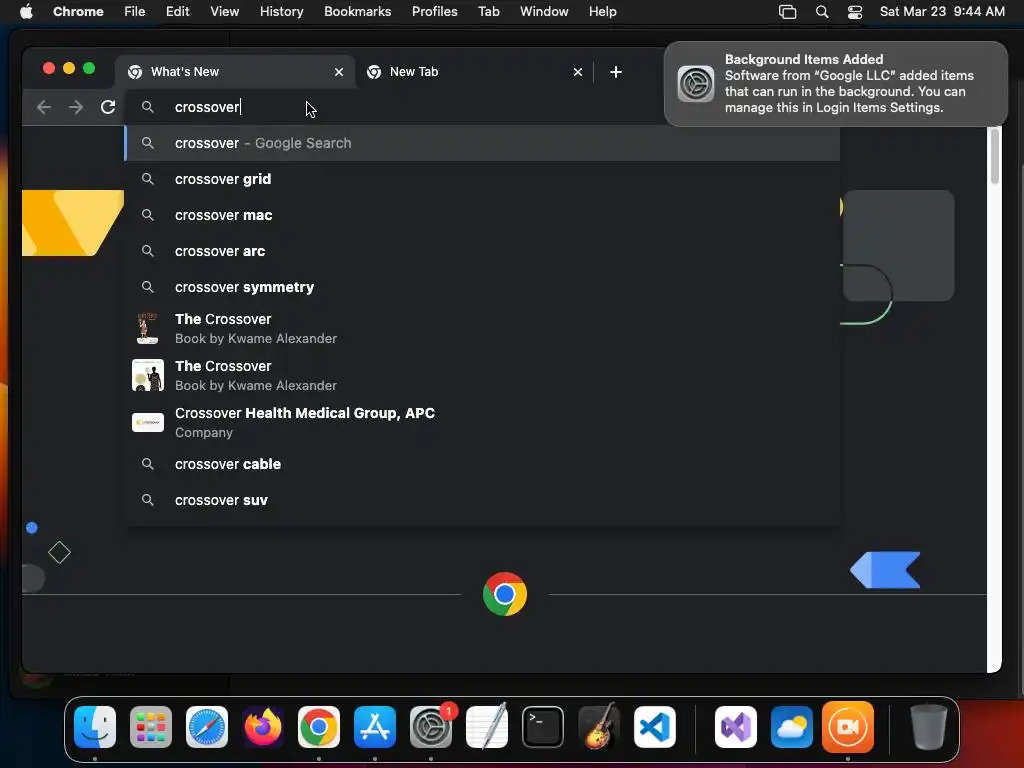This screenshot has width=1024, height=768.
Task: Click the date and time in menu bar
Action: [942, 12]
